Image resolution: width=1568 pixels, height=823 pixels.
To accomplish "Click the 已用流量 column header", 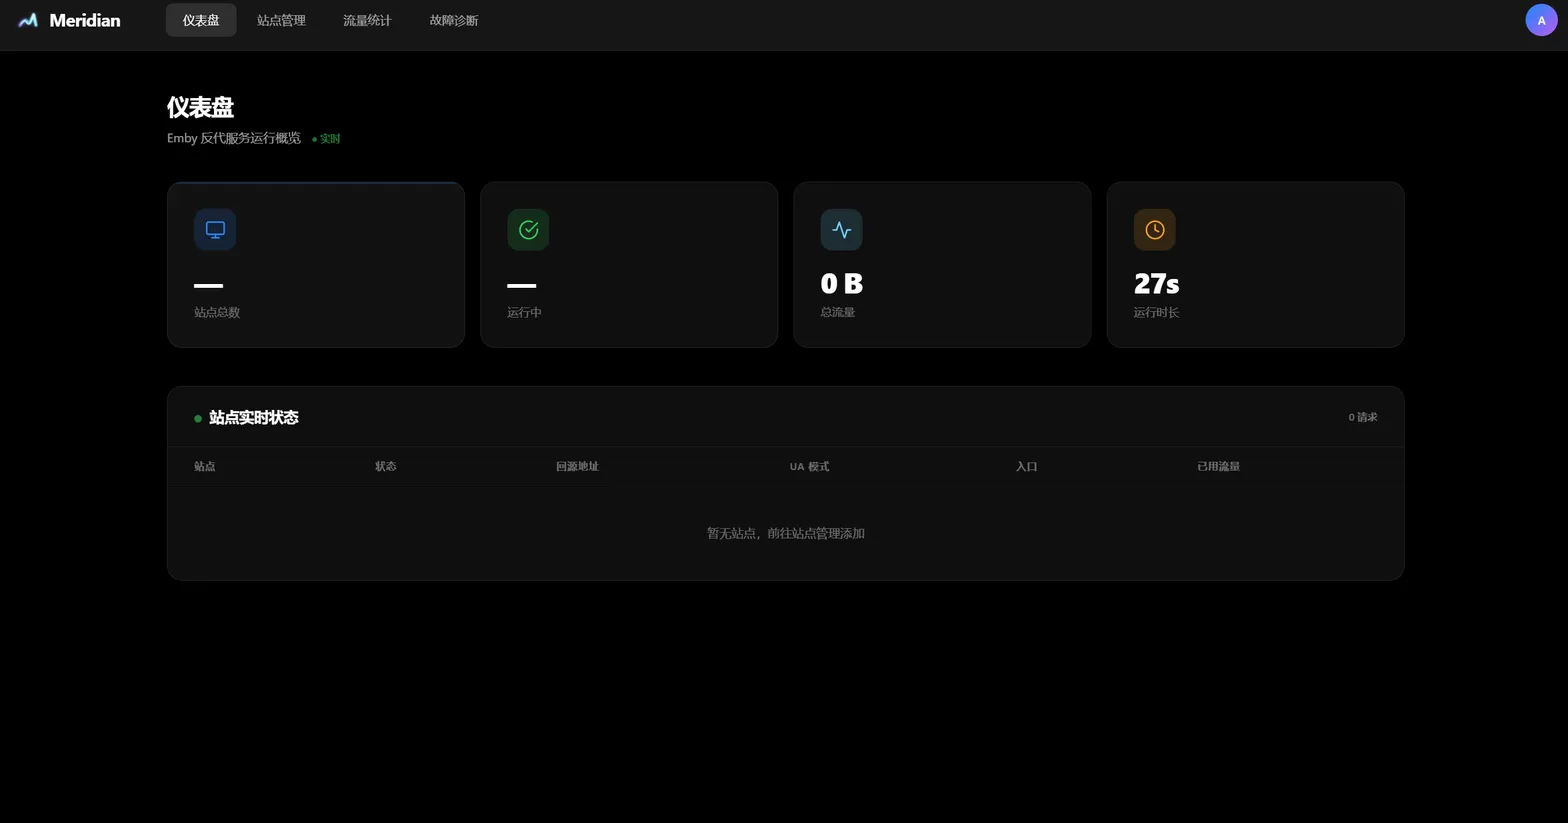I will coord(1218,466).
